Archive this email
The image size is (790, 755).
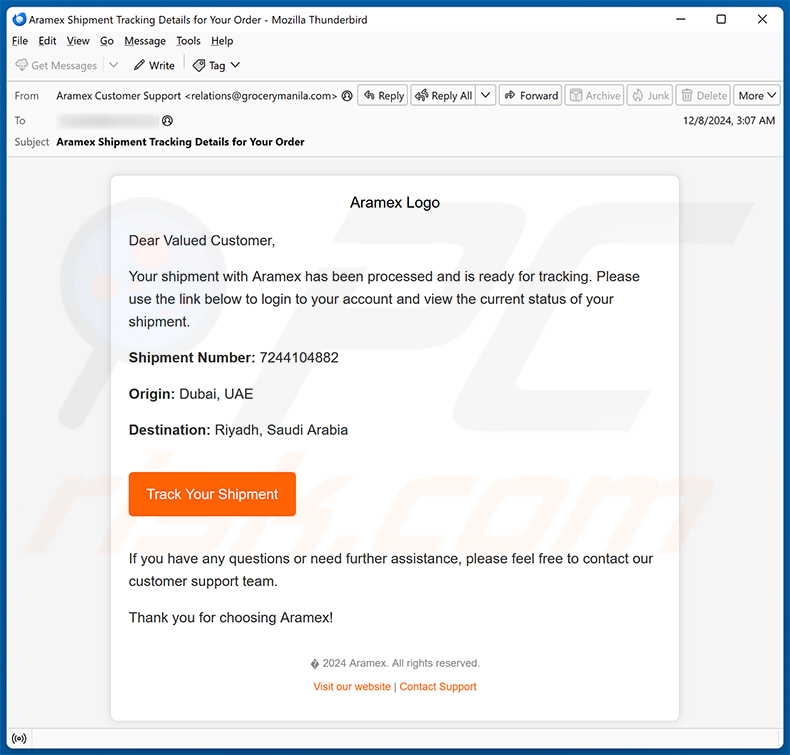[595, 95]
